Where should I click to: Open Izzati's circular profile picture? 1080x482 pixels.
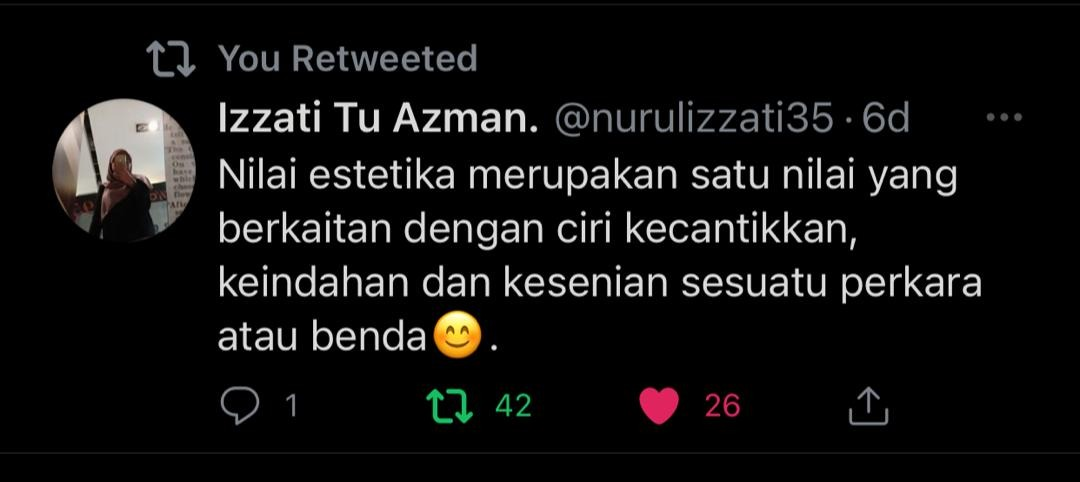click(124, 170)
